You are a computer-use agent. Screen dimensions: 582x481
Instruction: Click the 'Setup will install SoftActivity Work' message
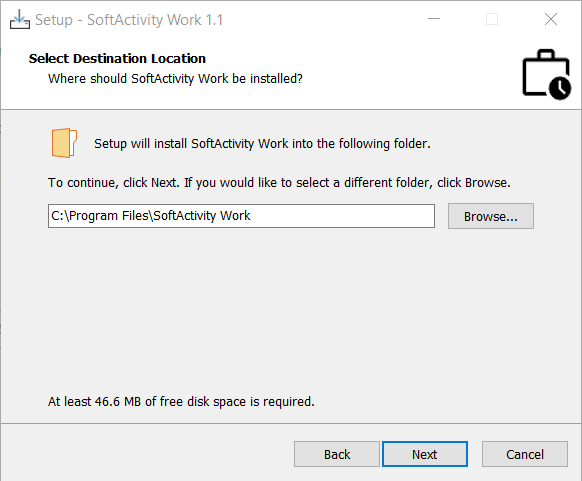tap(262, 144)
